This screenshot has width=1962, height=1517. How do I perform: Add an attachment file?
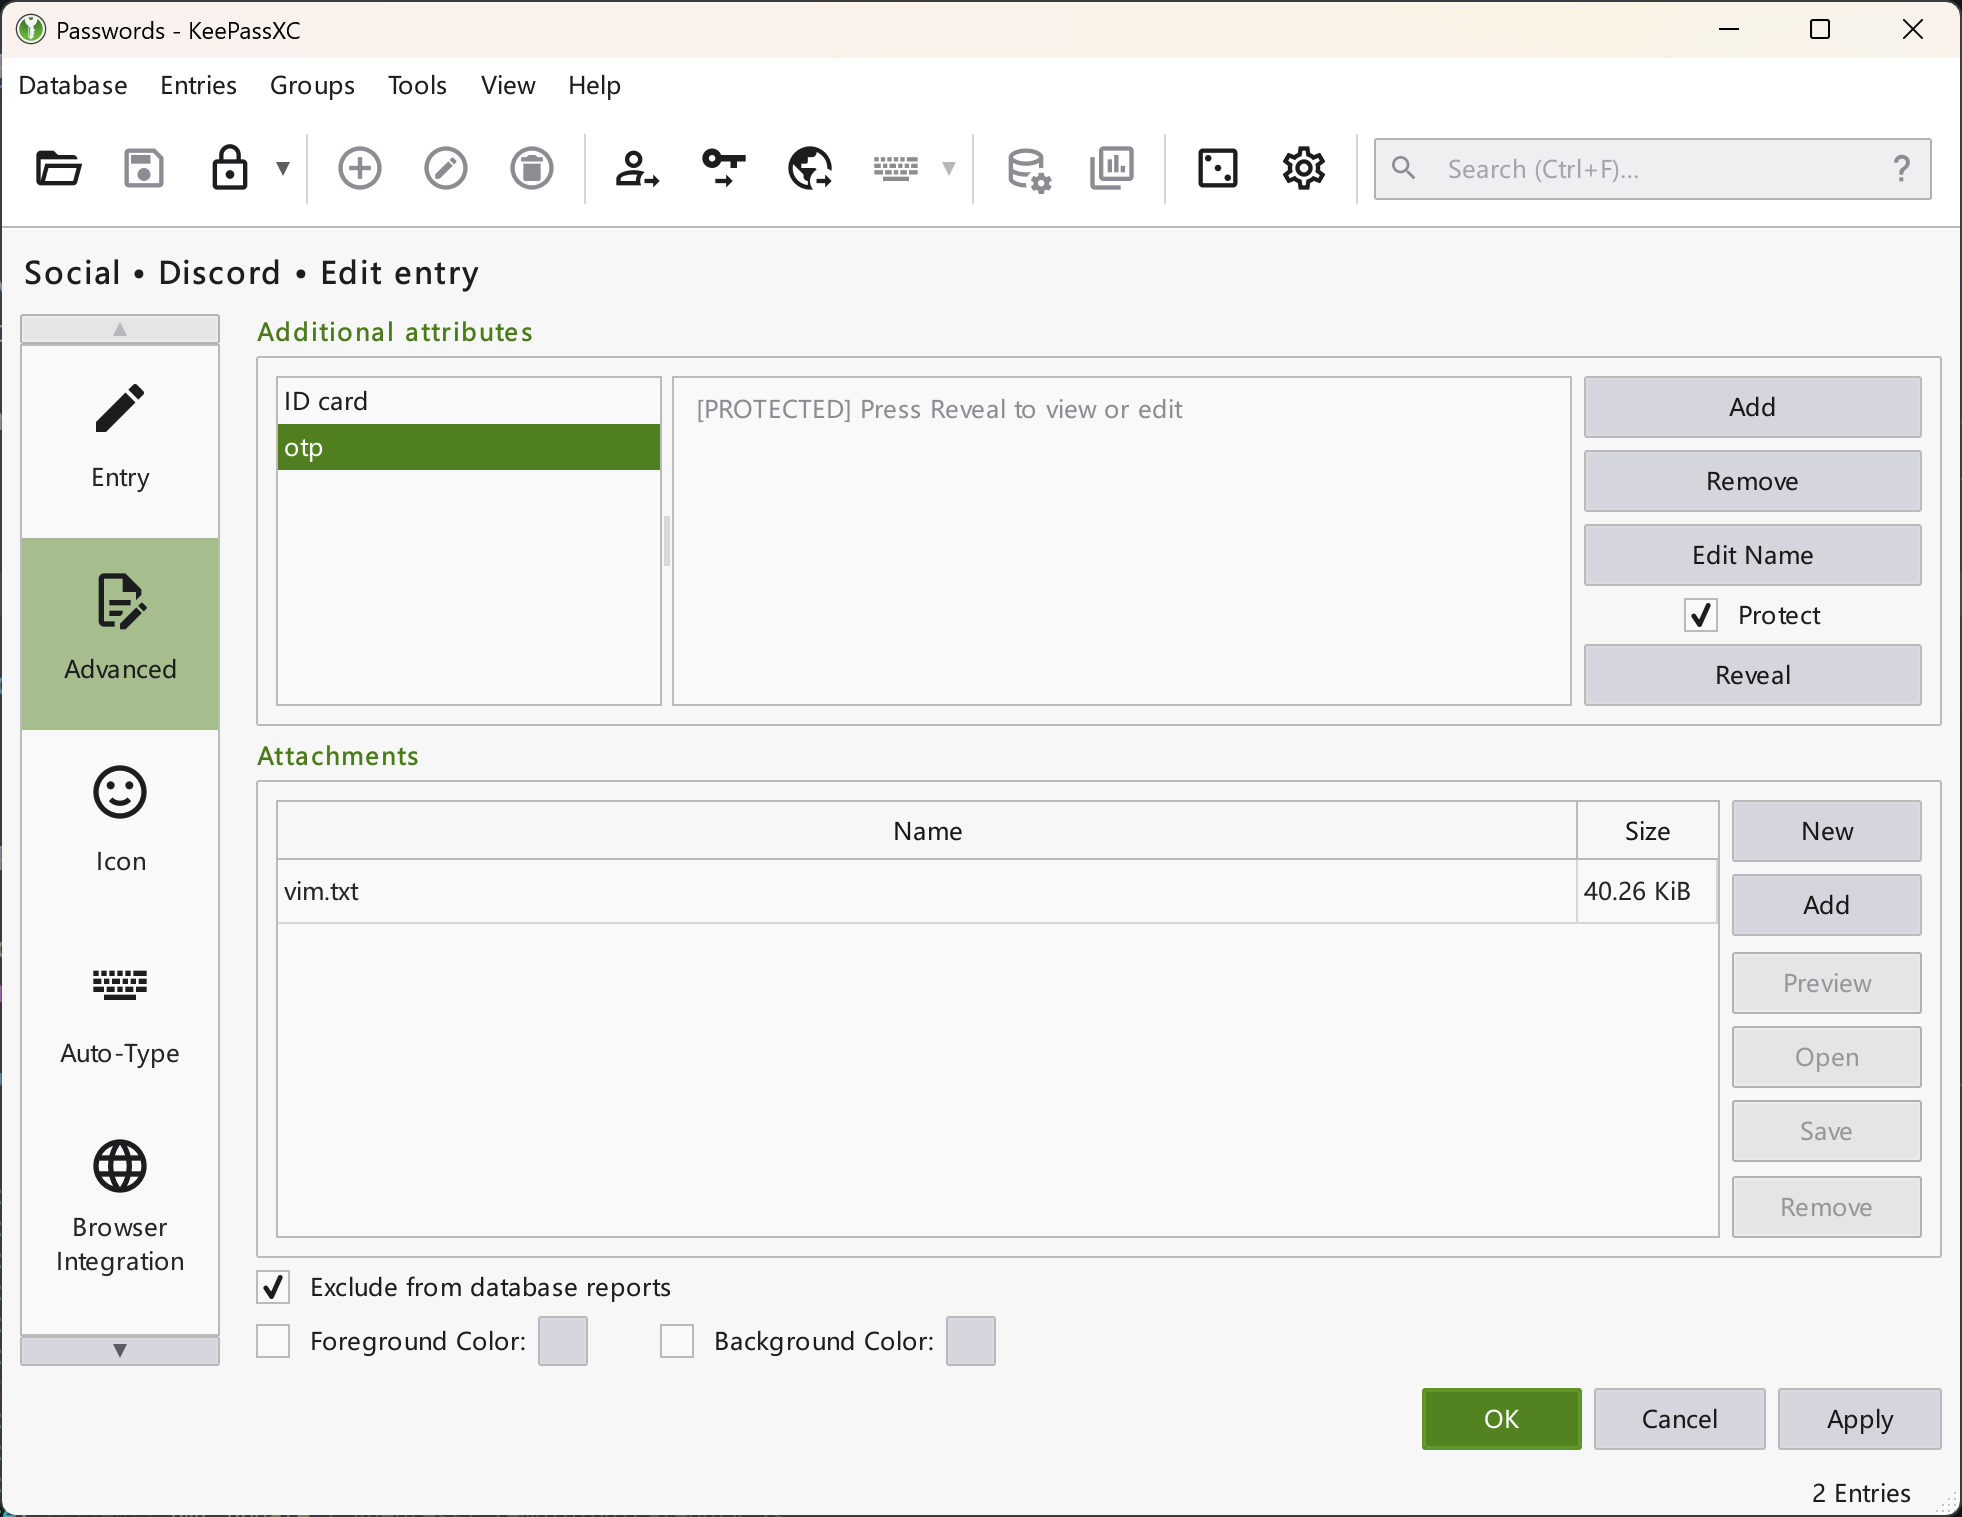(1827, 905)
